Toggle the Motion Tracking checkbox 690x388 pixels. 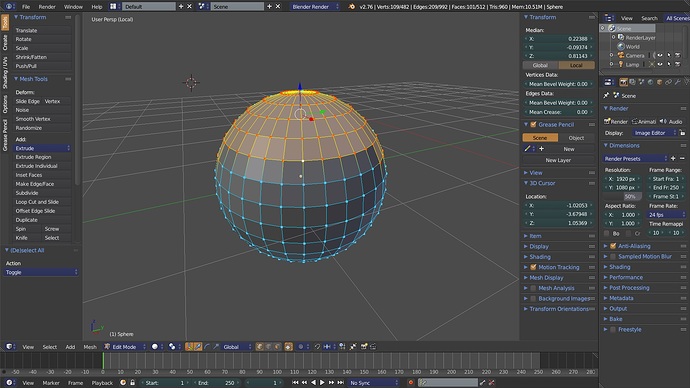[533, 267]
